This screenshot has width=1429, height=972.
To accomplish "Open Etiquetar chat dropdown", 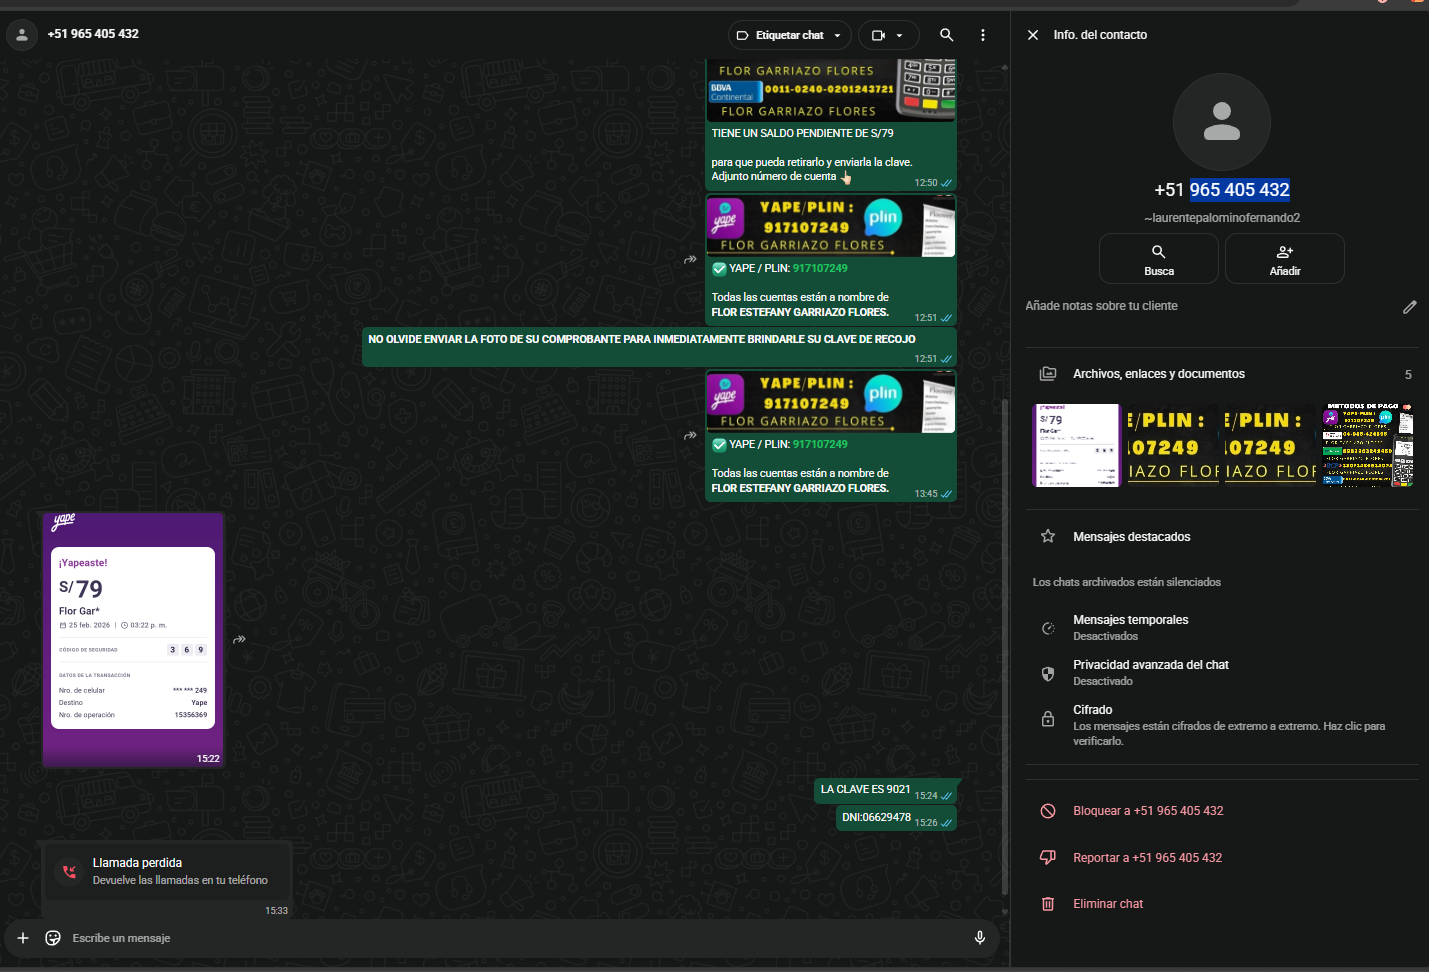I will click(789, 35).
